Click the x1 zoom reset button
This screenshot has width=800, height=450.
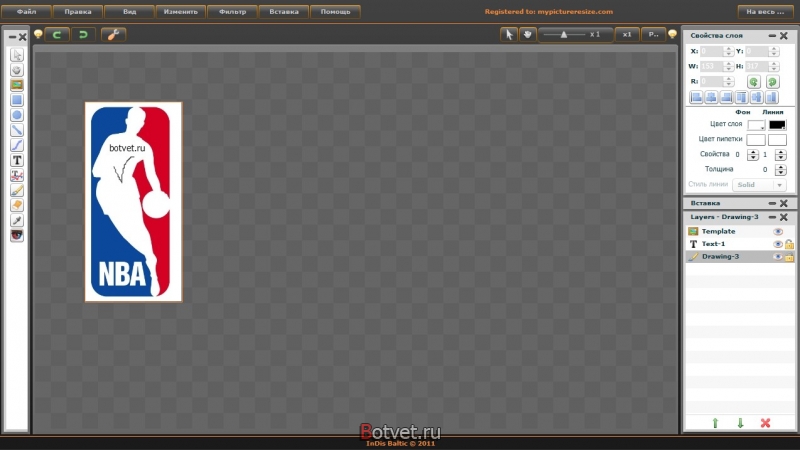[627, 34]
